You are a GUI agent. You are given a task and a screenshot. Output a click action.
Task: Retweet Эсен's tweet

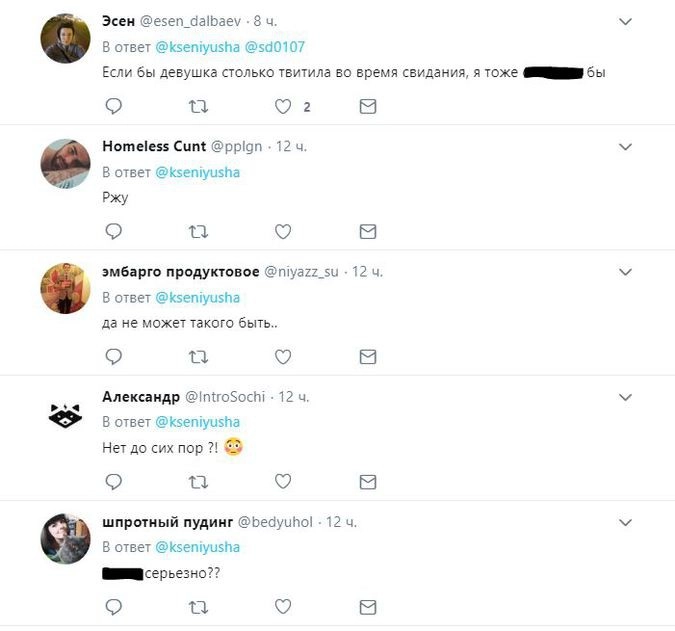[x=198, y=106]
